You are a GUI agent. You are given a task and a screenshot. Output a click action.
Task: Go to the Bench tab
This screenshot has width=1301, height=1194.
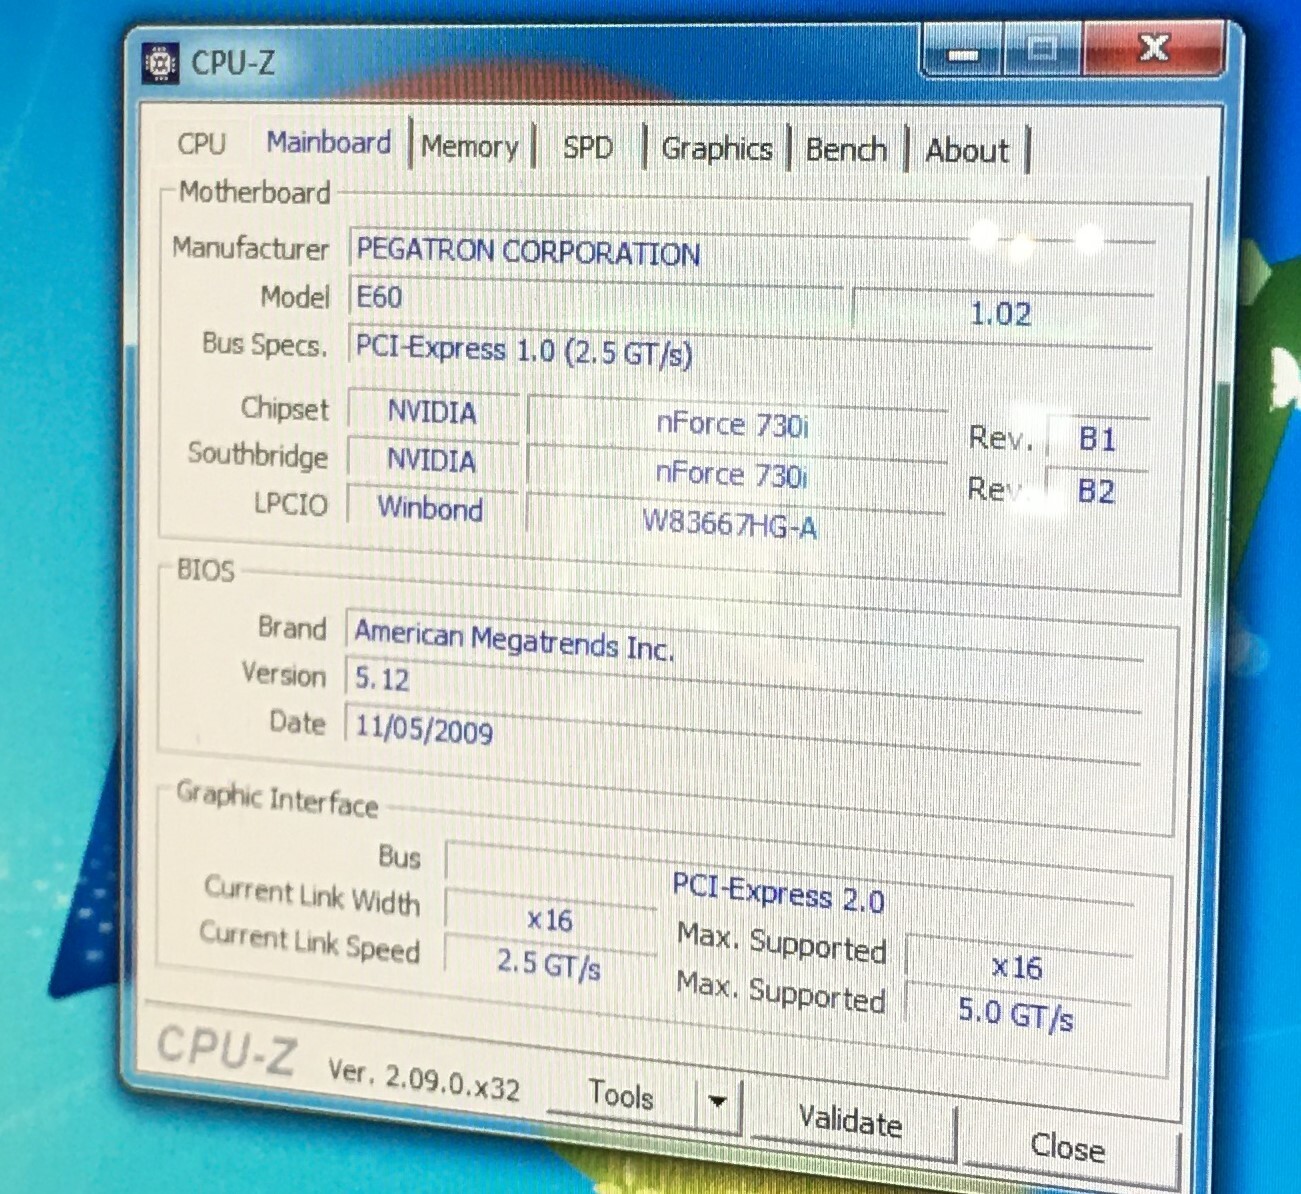point(847,150)
